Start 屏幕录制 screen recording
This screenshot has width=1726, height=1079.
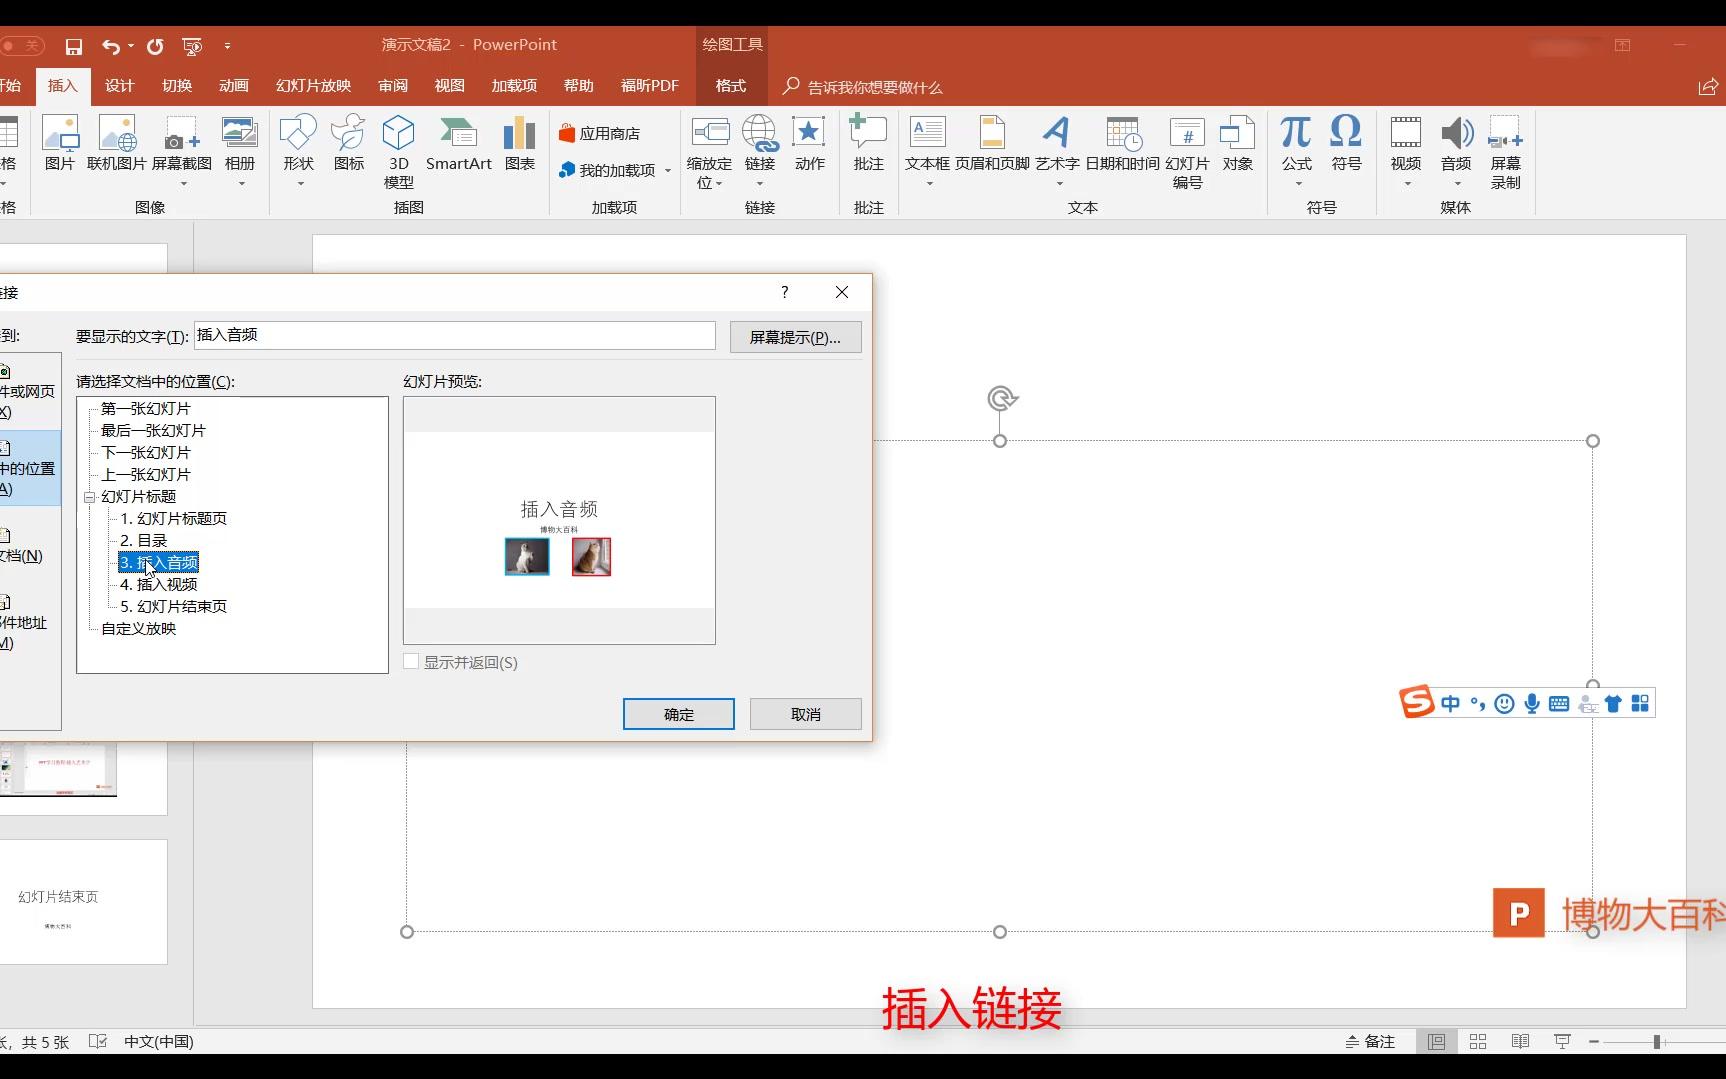[x=1505, y=152]
